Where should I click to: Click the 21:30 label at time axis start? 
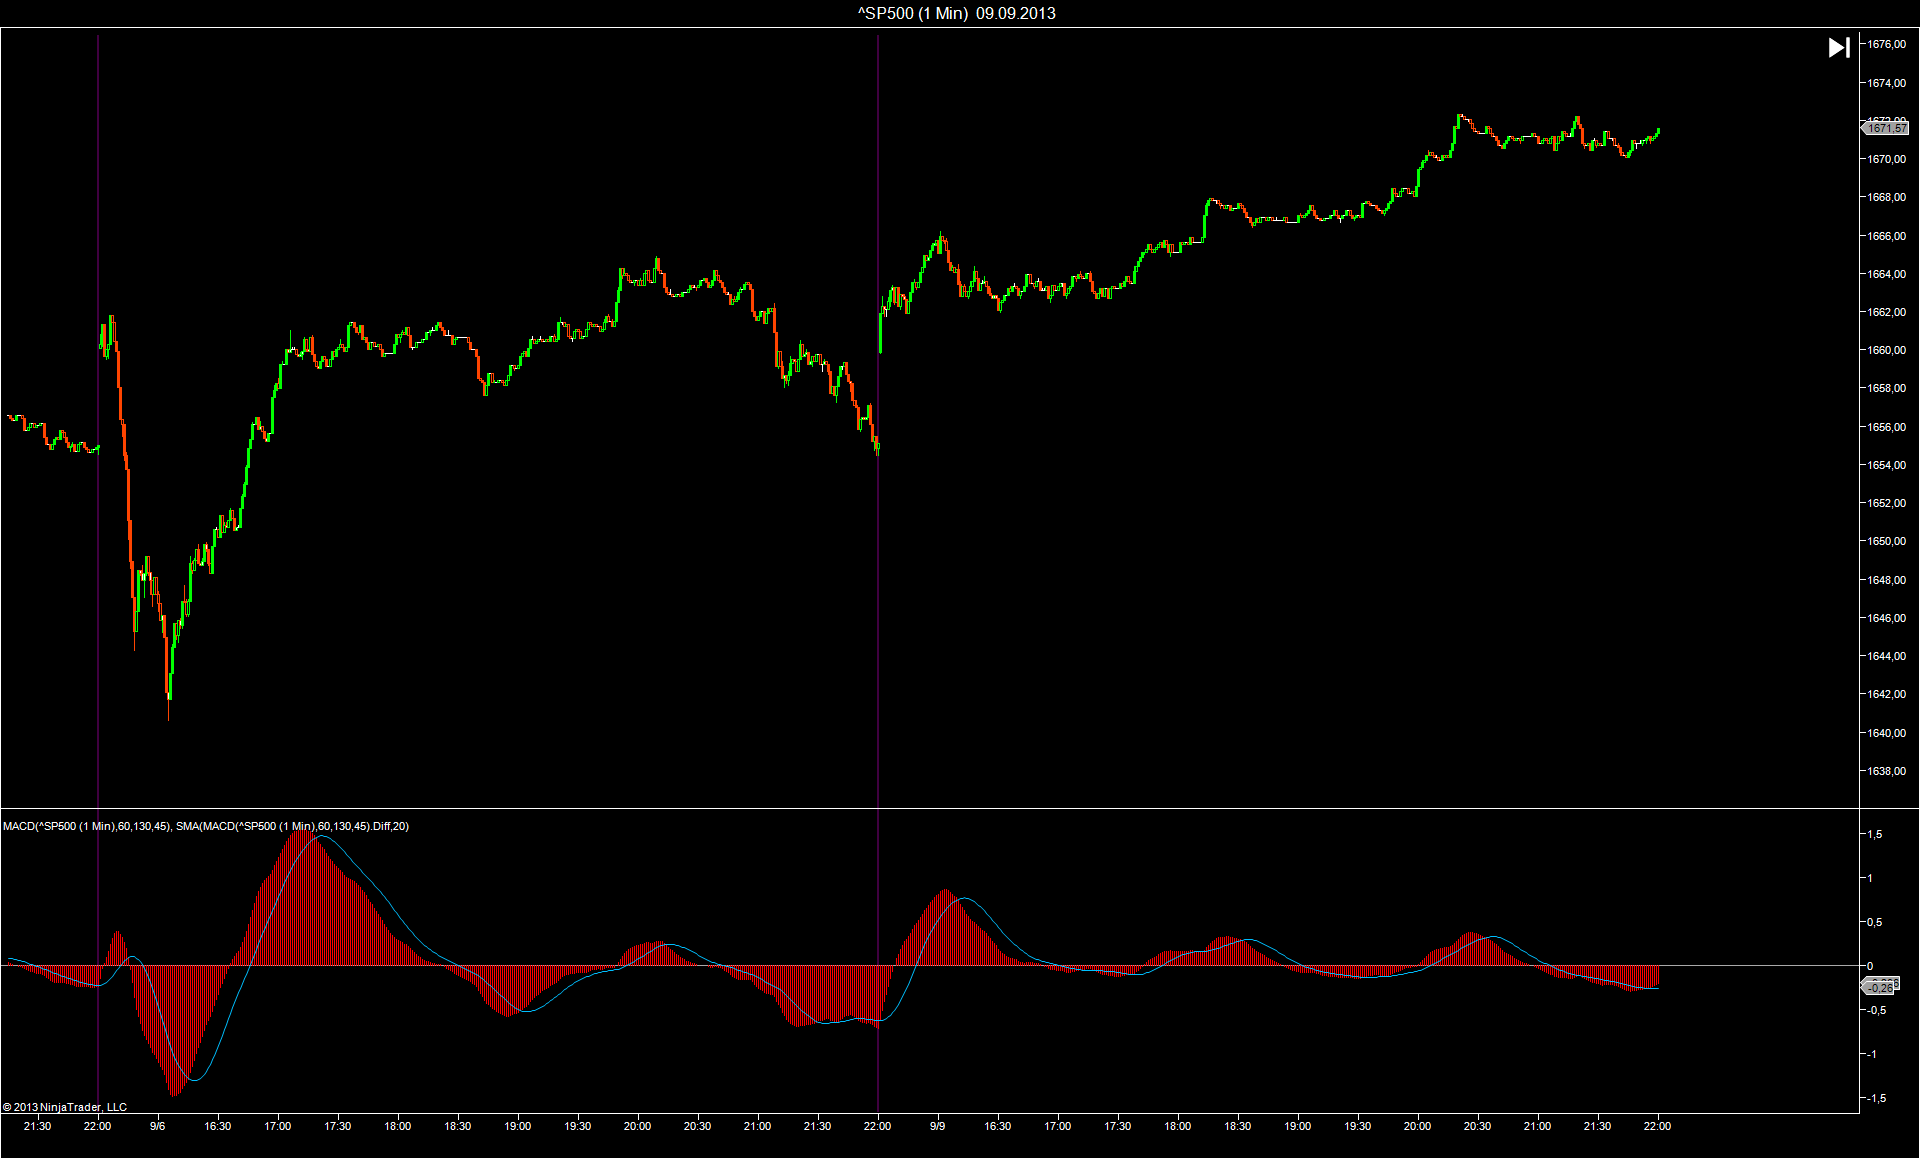tap(37, 1126)
